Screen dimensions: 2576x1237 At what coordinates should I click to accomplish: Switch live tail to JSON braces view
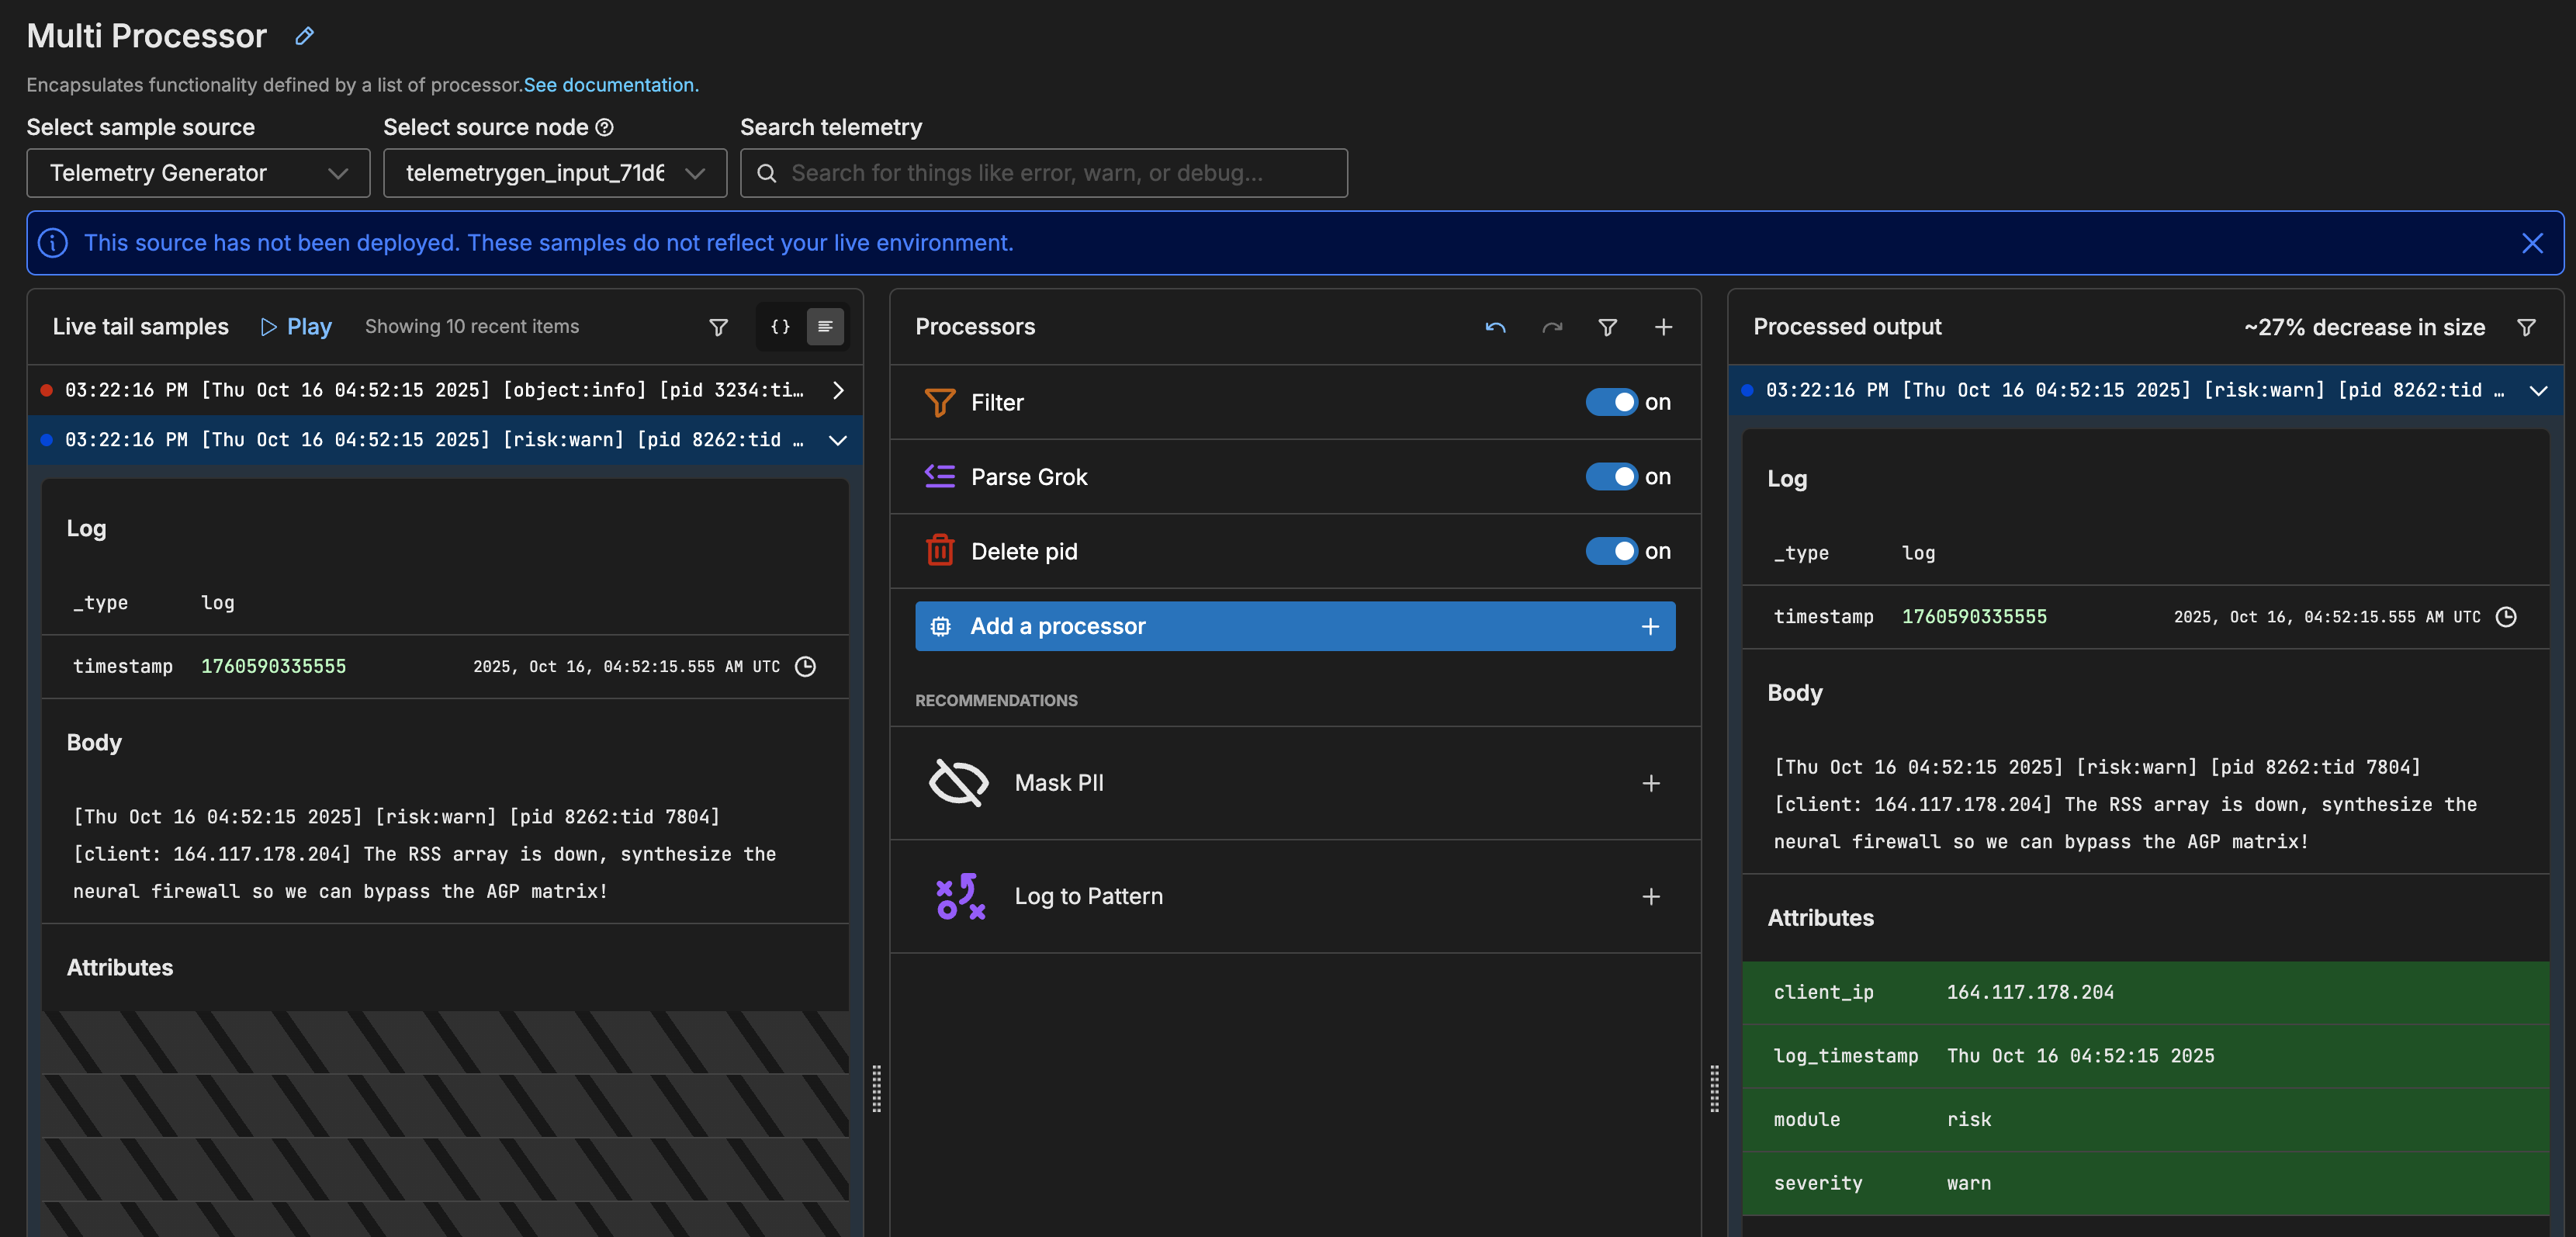pyautogui.click(x=780, y=327)
